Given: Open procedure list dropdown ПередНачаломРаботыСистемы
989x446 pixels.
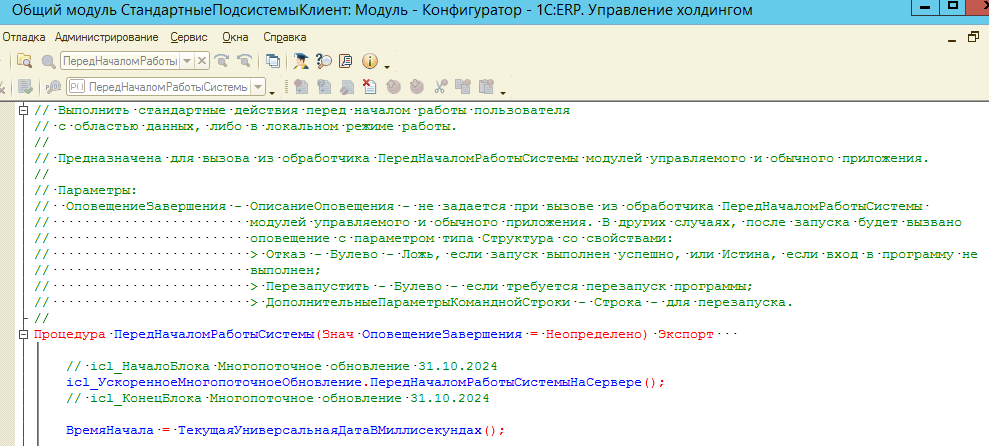Looking at the screenshot, I should (259, 86).
